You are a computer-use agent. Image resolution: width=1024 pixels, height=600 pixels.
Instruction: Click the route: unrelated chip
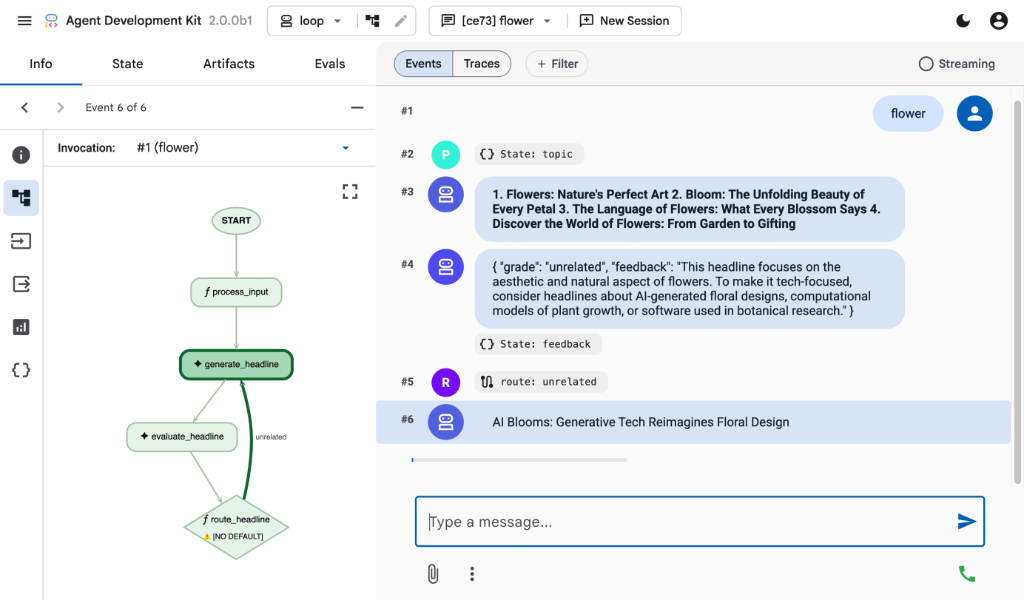tap(541, 382)
